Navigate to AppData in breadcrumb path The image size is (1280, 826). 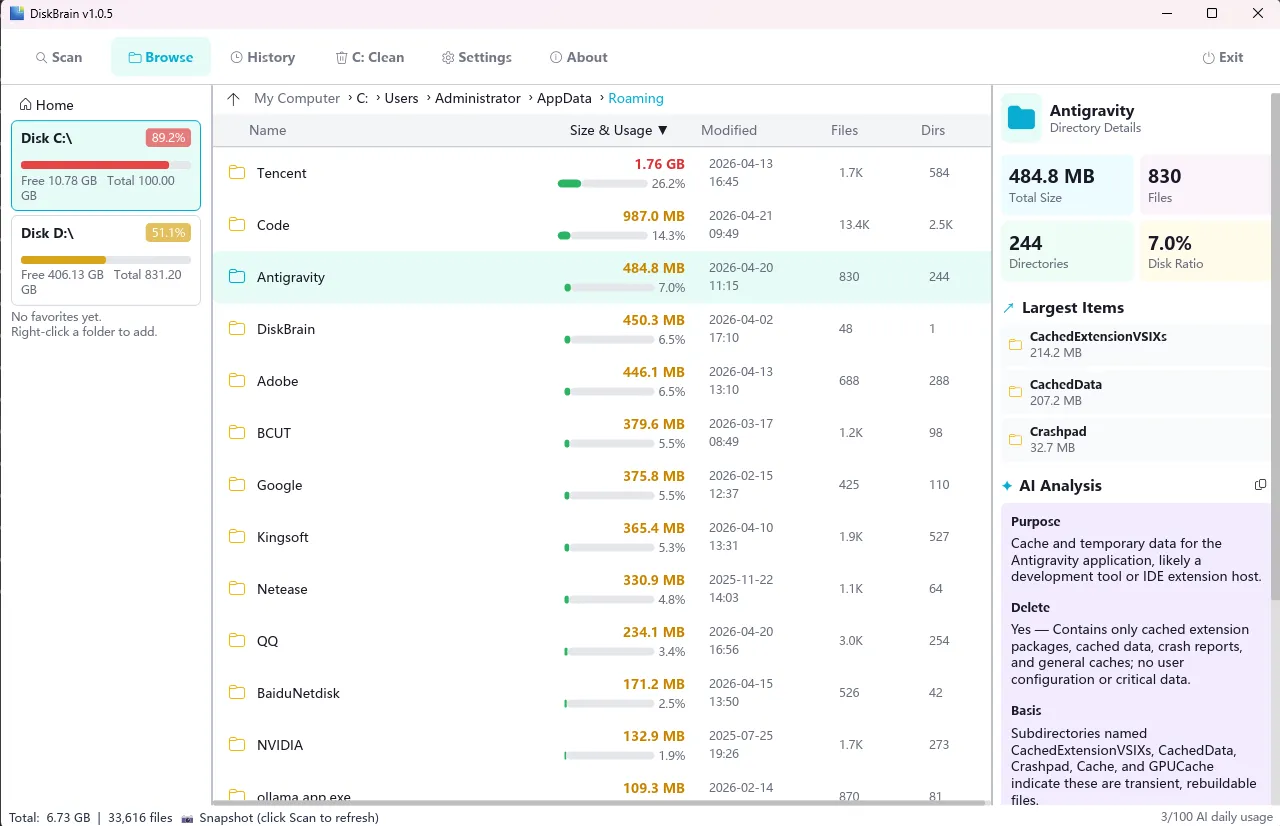[564, 98]
